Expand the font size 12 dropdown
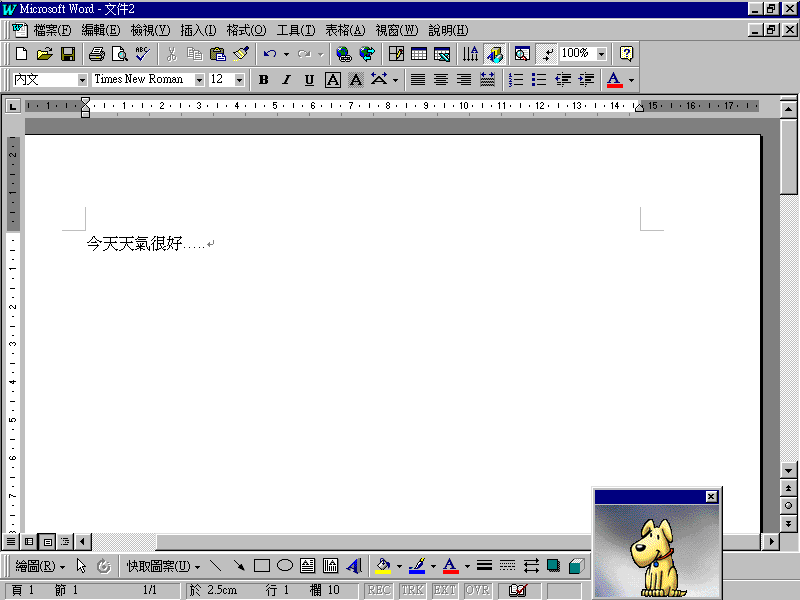The width and height of the screenshot is (800, 600). pos(241,80)
